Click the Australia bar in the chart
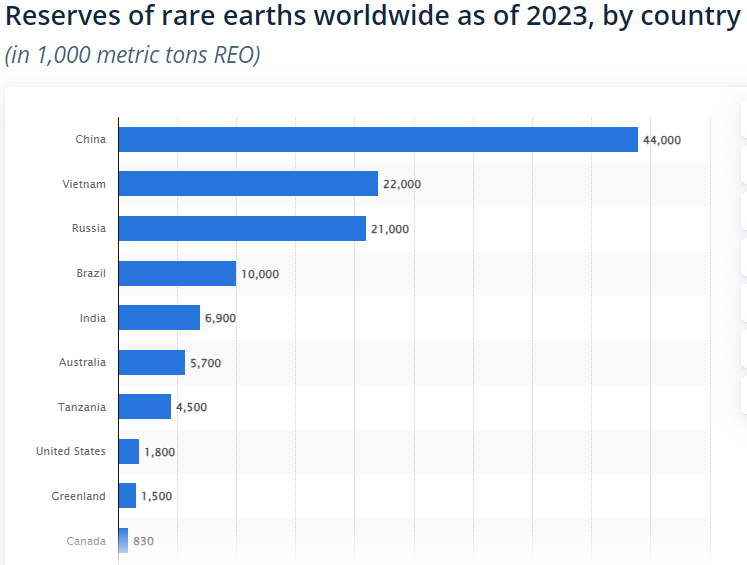This screenshot has width=747, height=565. pos(152,363)
